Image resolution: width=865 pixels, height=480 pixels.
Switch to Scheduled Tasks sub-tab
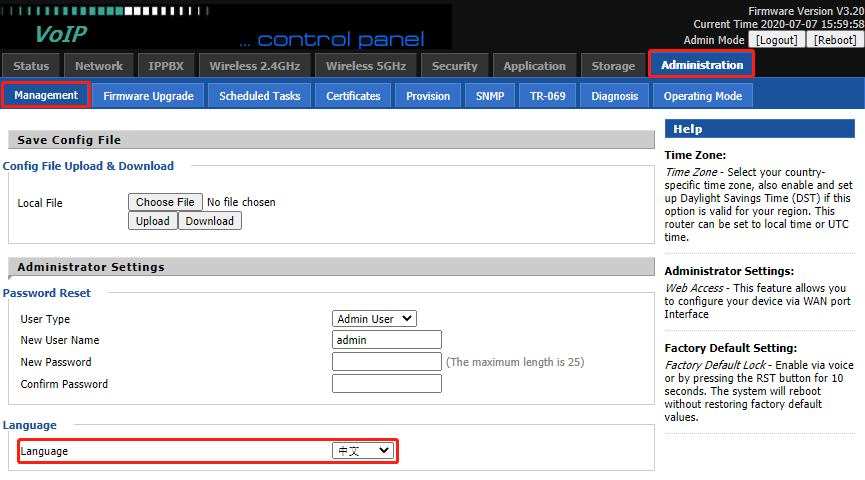259,96
